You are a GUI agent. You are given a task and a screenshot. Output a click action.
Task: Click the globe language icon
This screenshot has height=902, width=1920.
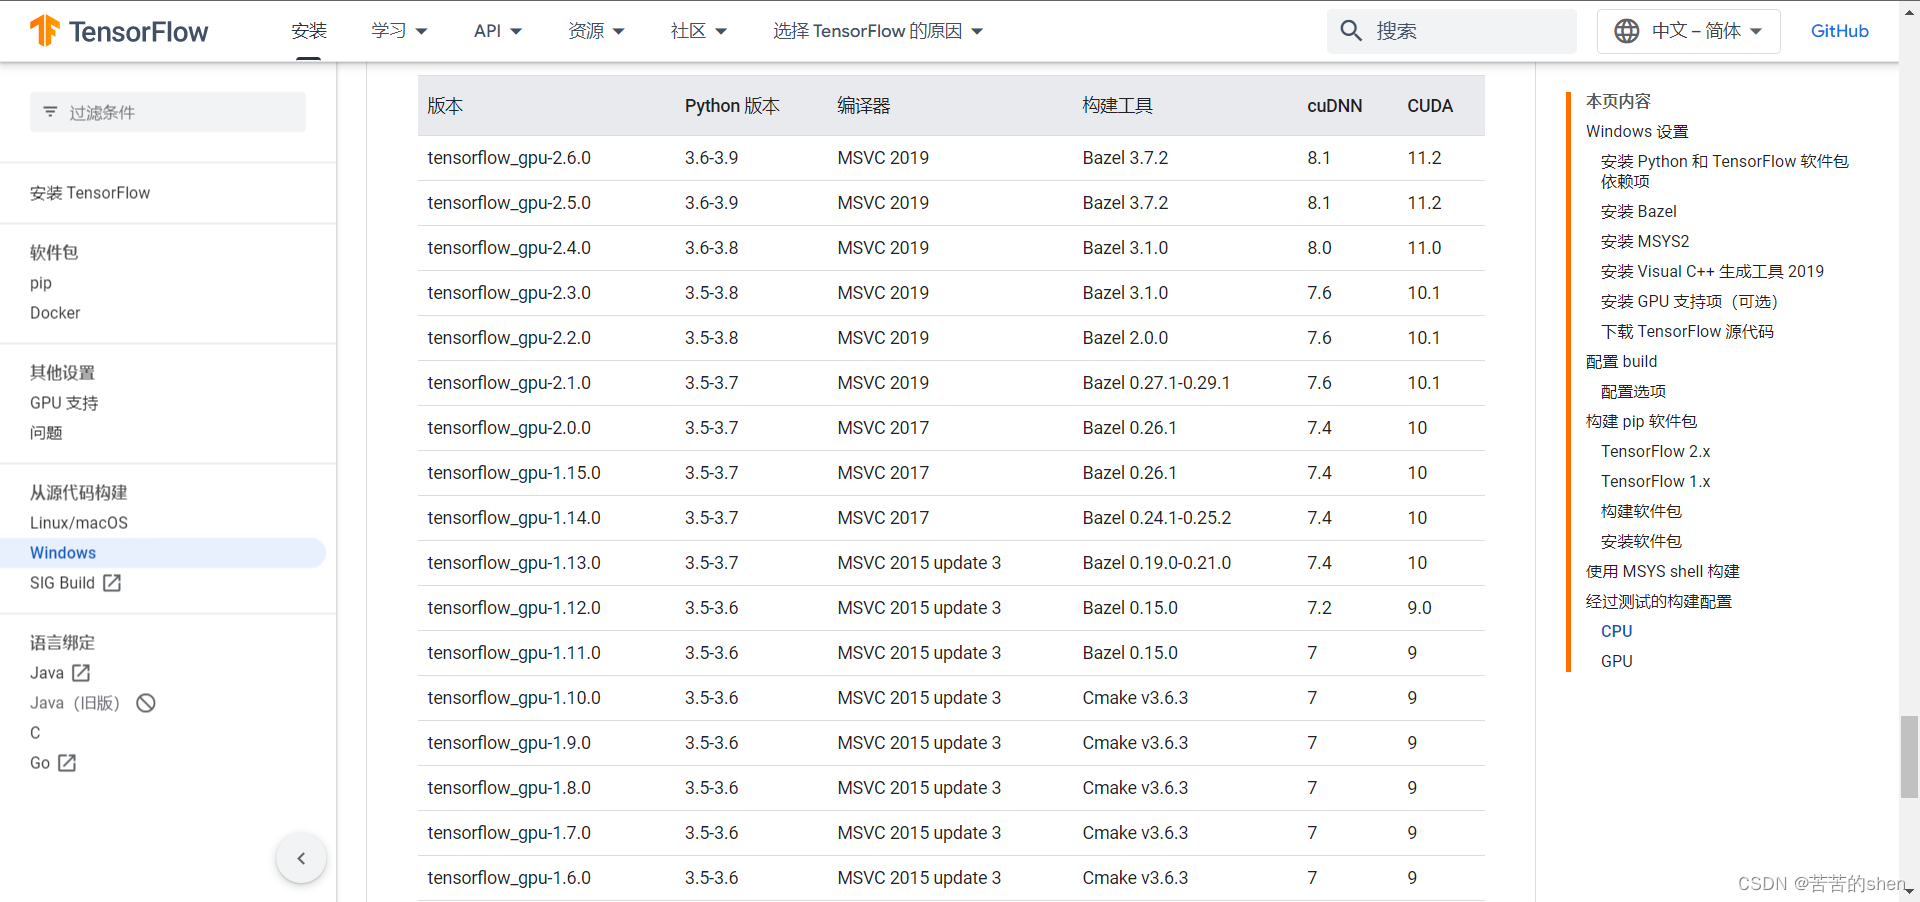tap(1627, 31)
